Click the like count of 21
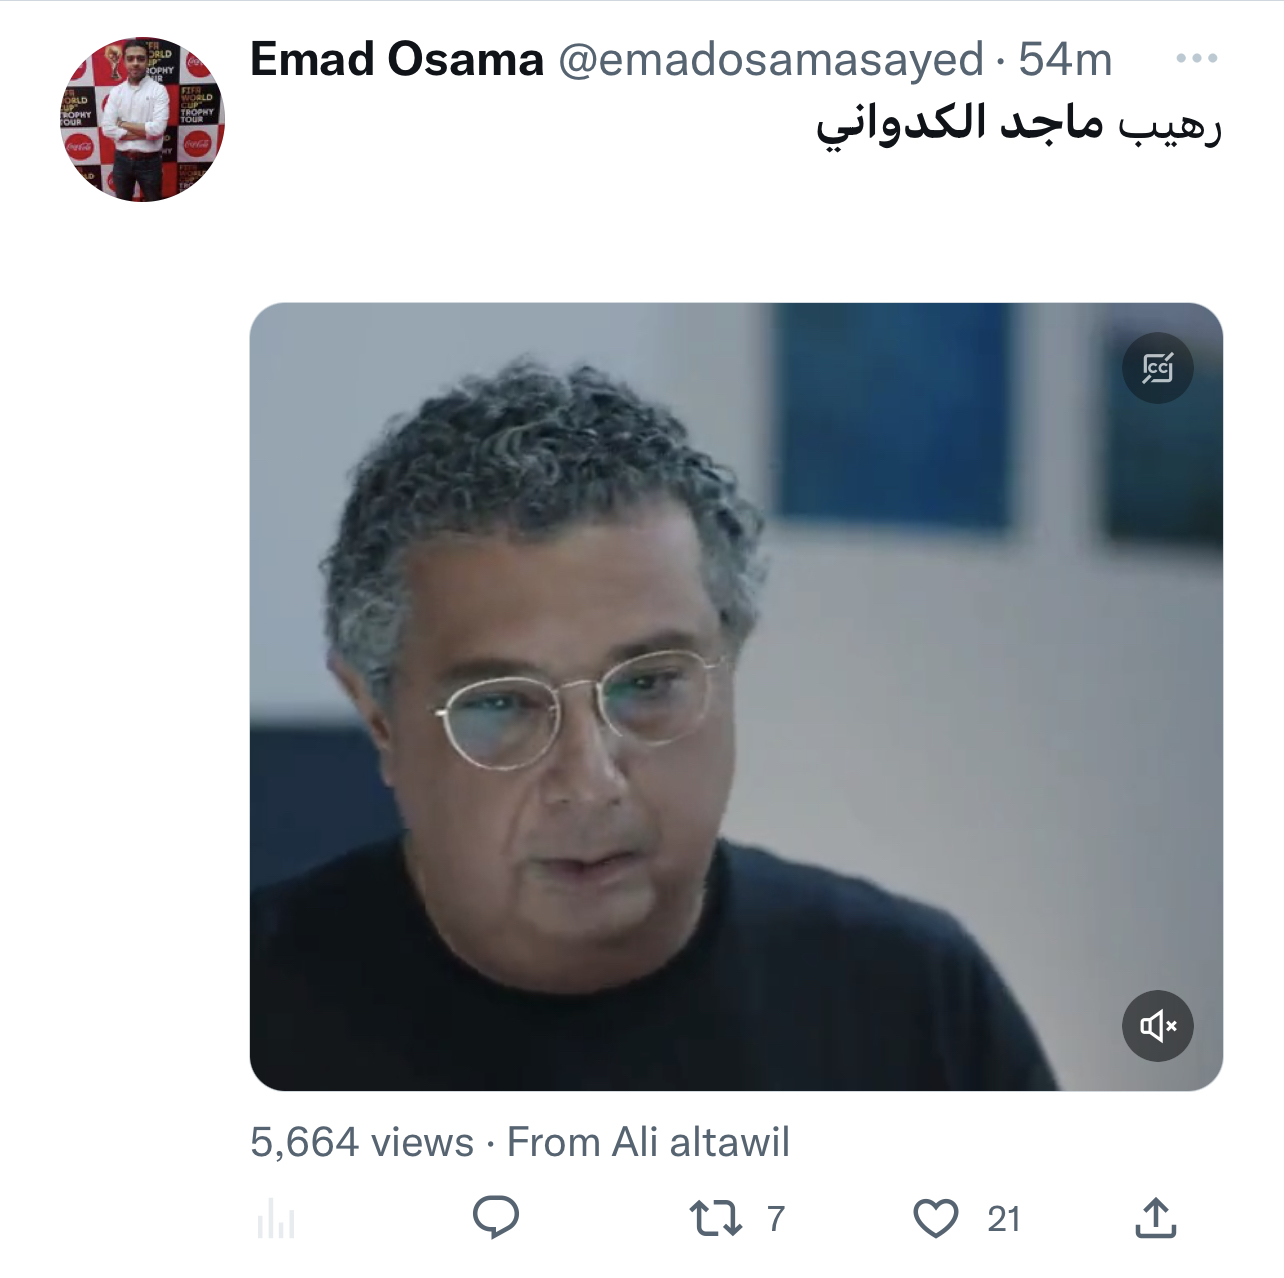Image resolution: width=1284 pixels, height=1278 pixels. [1004, 1219]
